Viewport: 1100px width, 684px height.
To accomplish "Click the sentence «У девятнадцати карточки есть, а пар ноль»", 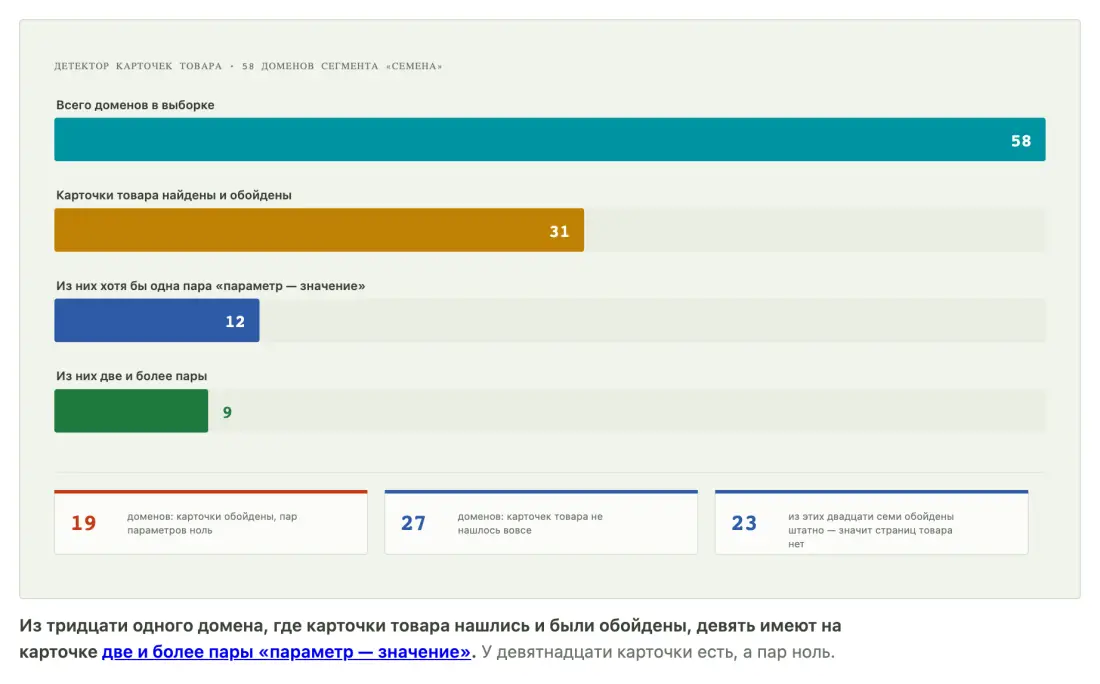I will click(658, 652).
